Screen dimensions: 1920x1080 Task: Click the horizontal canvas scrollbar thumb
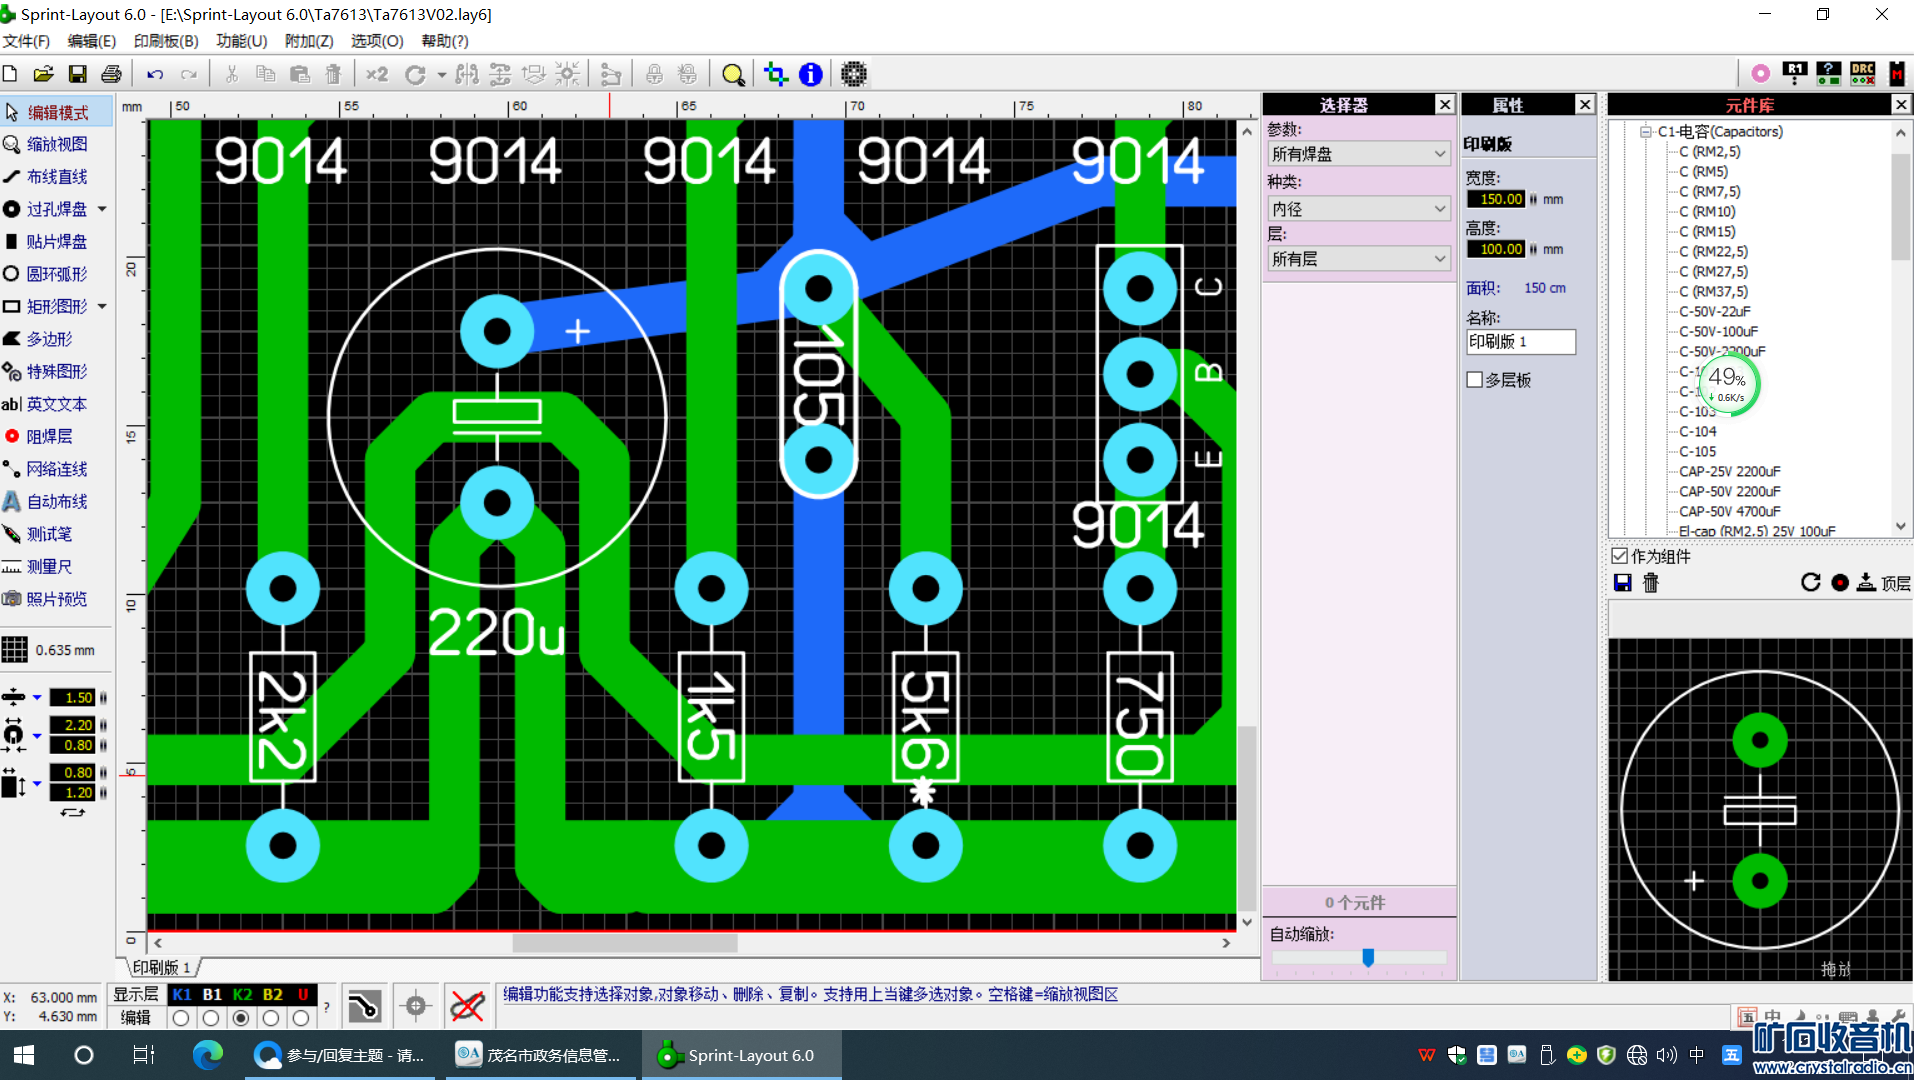(x=625, y=943)
